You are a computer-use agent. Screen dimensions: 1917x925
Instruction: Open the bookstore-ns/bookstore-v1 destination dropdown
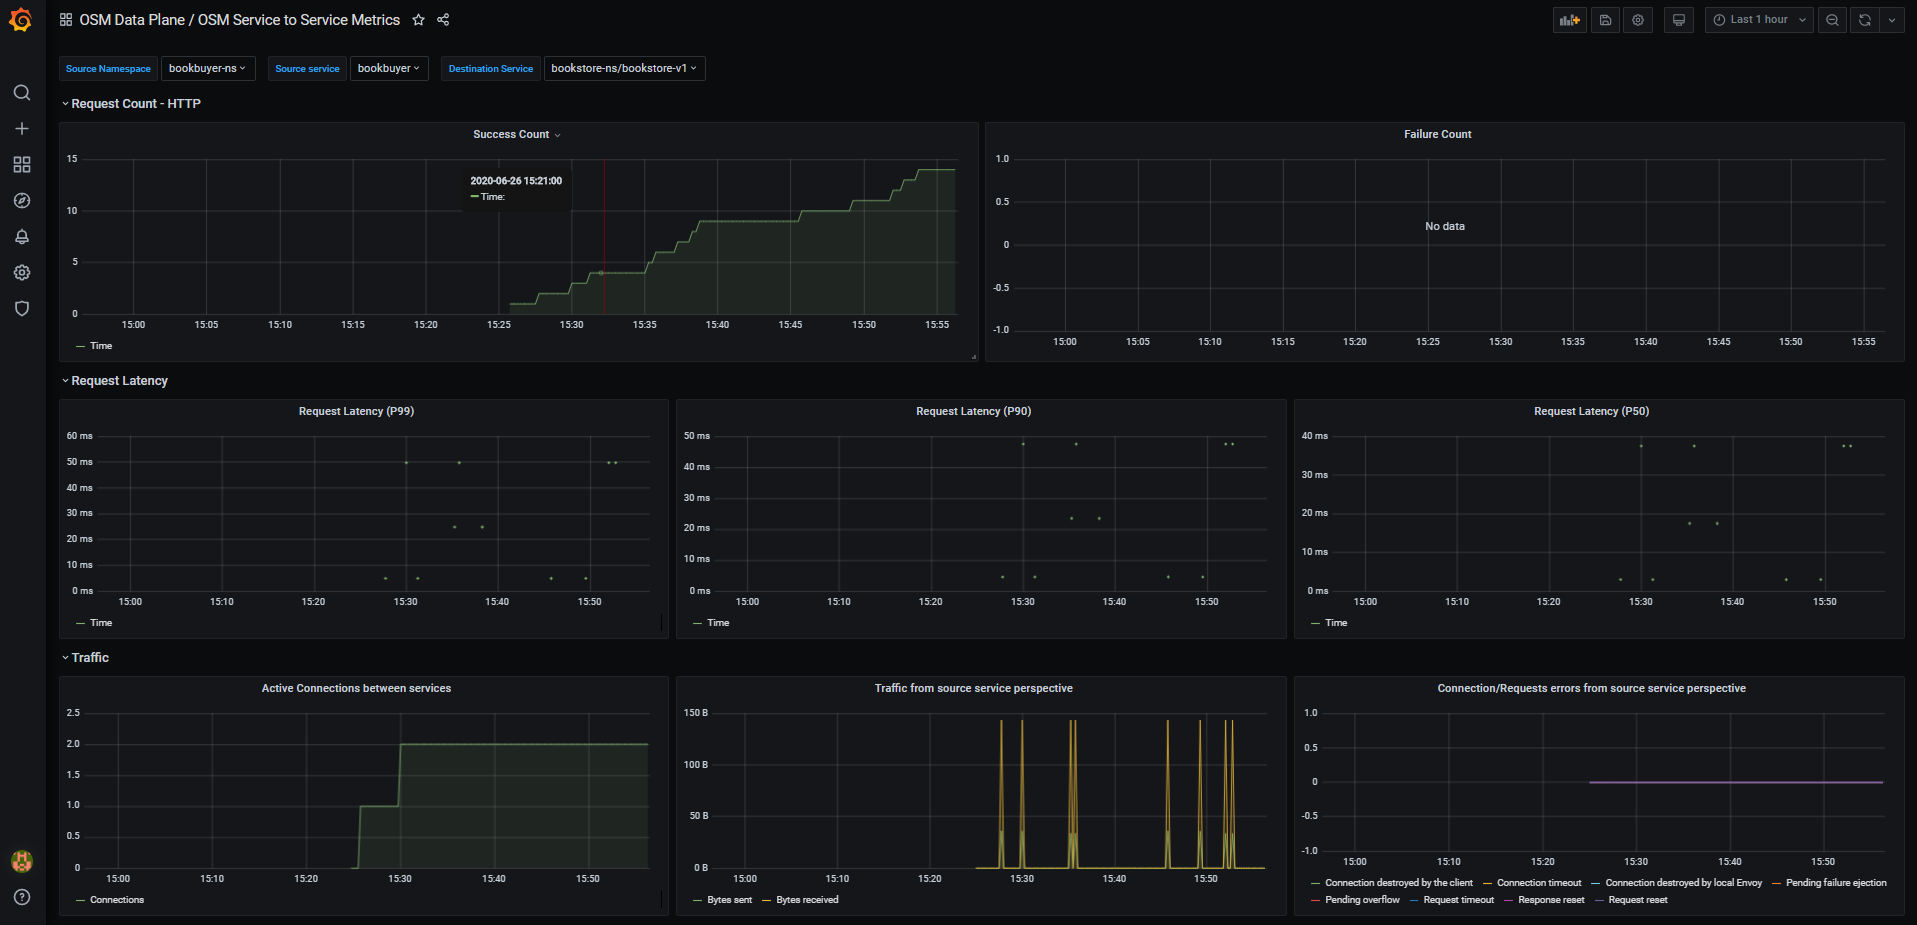pos(624,68)
